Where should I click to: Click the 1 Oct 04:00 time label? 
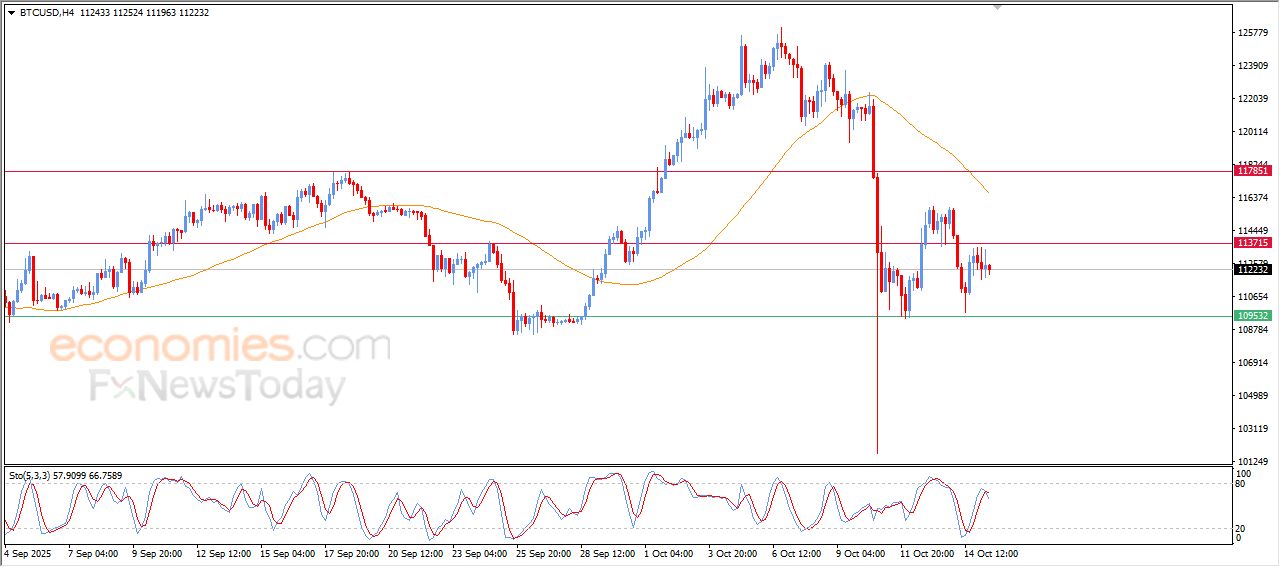(669, 552)
